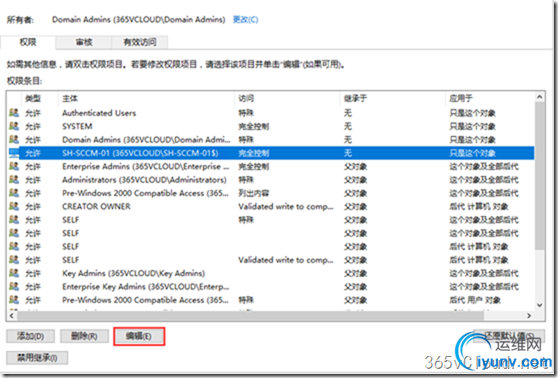The image size is (558, 378).
Task: Select Enterprise Key Admins entry
Action: (x=271, y=287)
